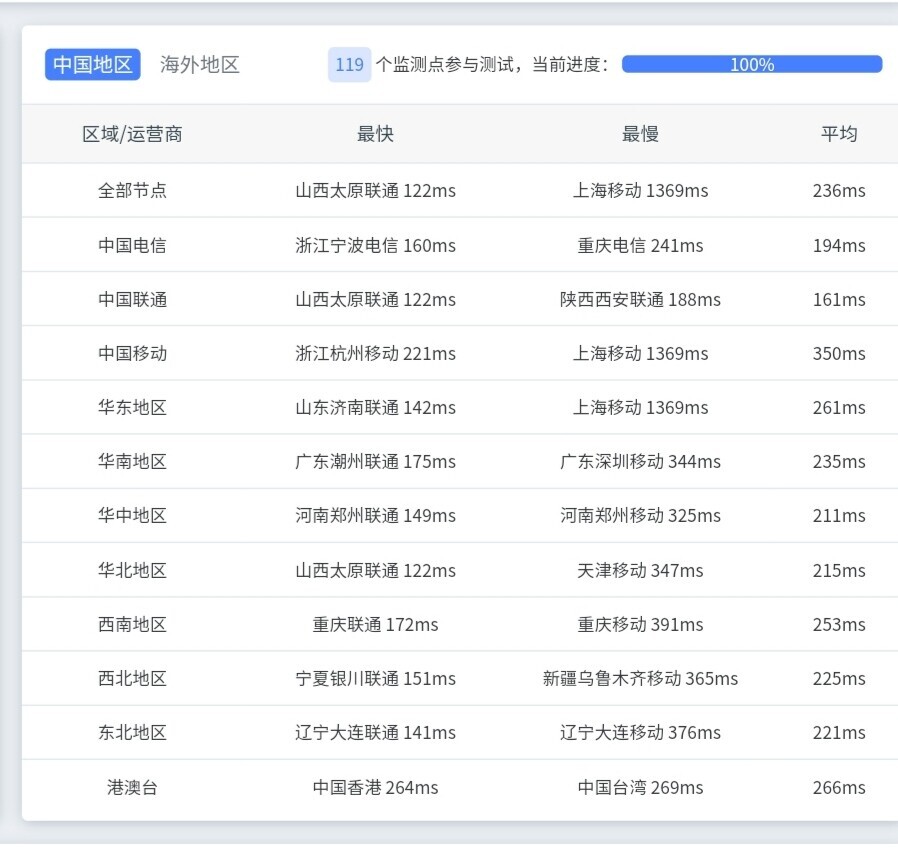Click 辽宁大连联通 141ms cell
This screenshot has width=898, height=848.
pyautogui.click(x=375, y=732)
